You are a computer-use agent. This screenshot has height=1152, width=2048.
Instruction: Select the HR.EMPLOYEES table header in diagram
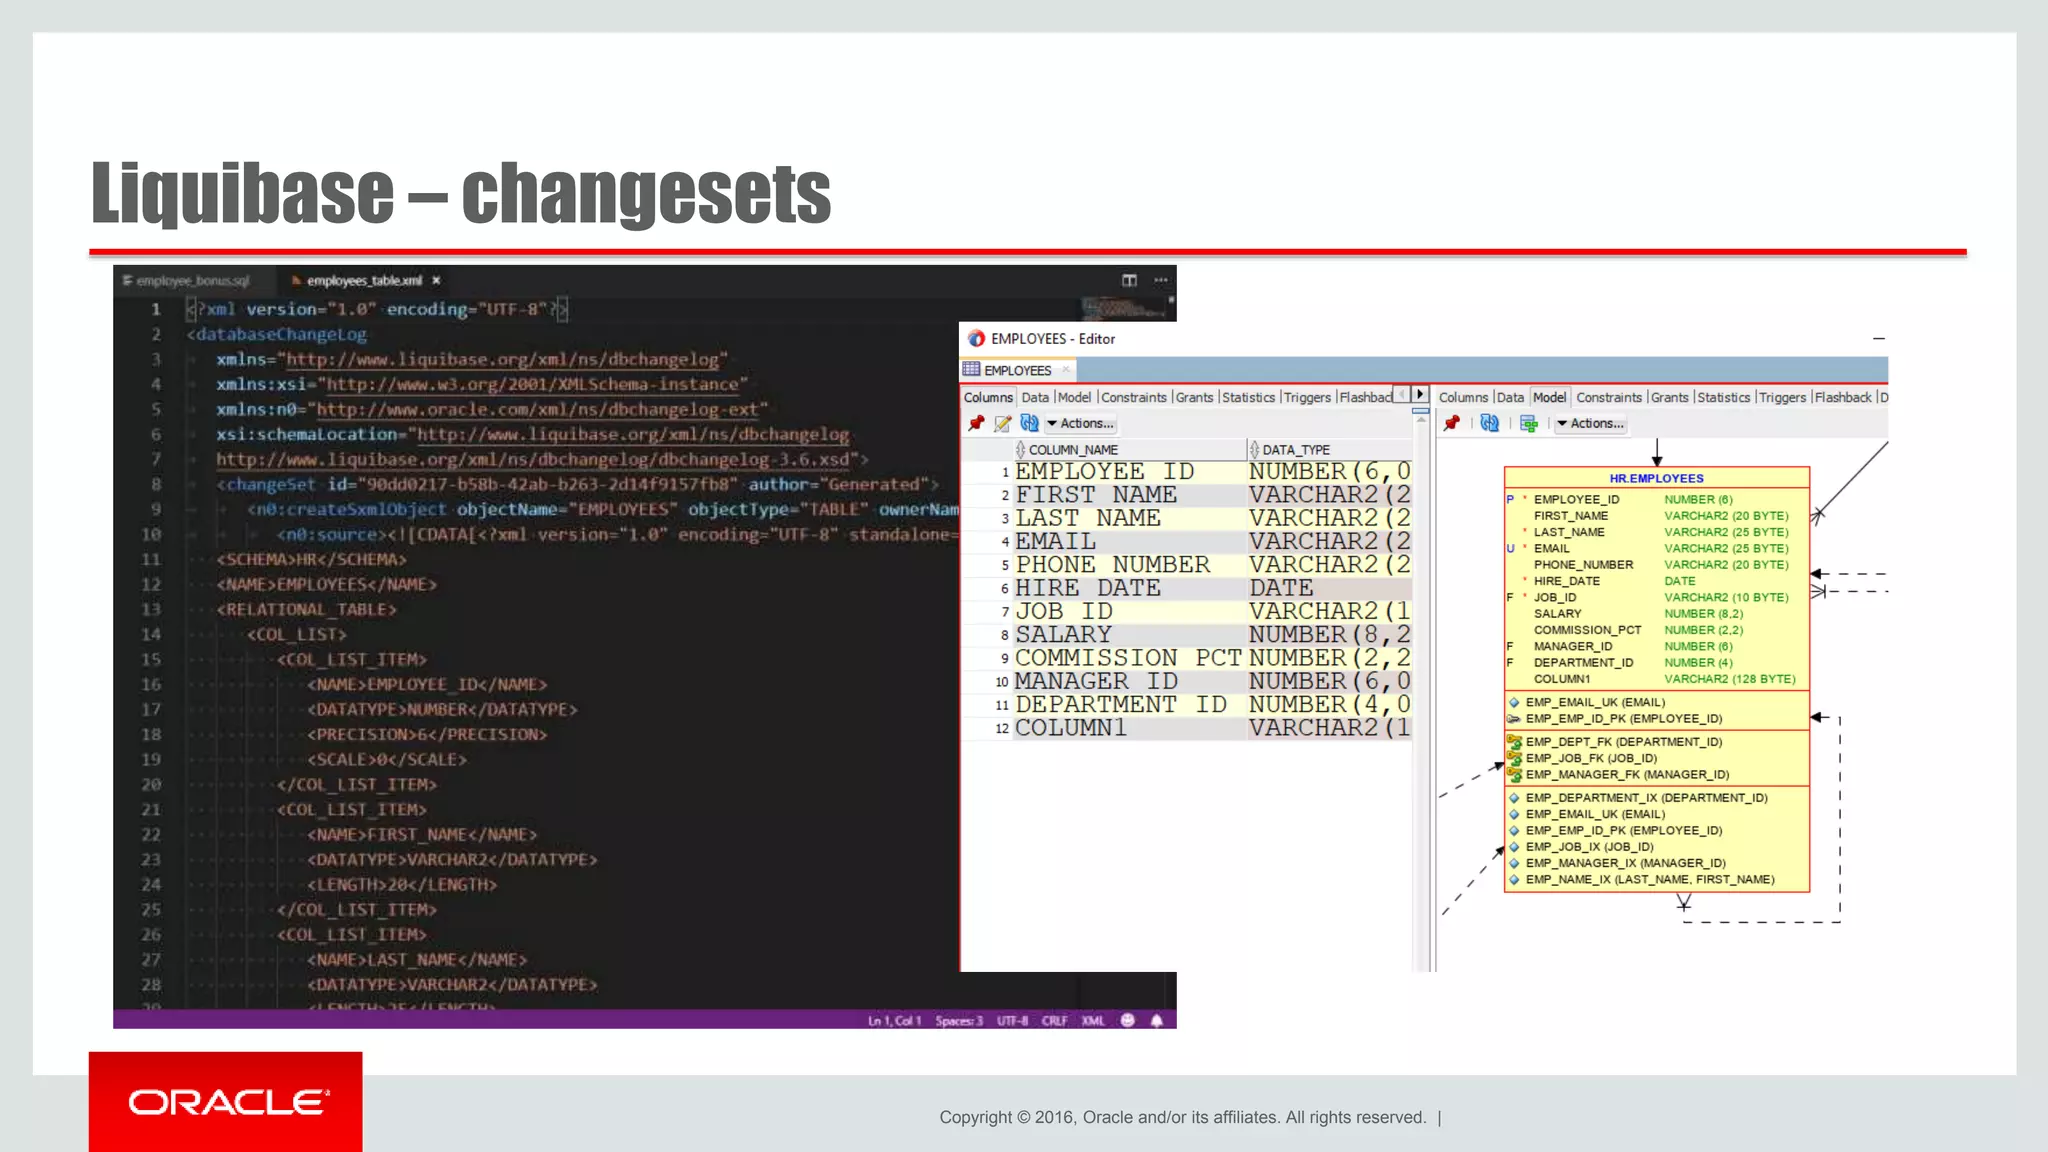[x=1657, y=478]
